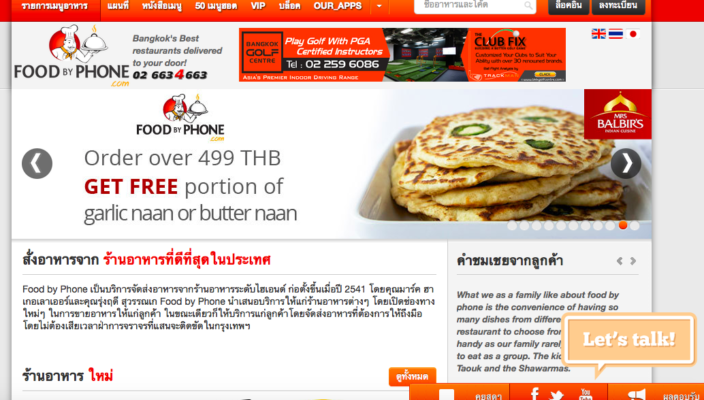Switch language using the UK flag icon

tap(598, 34)
